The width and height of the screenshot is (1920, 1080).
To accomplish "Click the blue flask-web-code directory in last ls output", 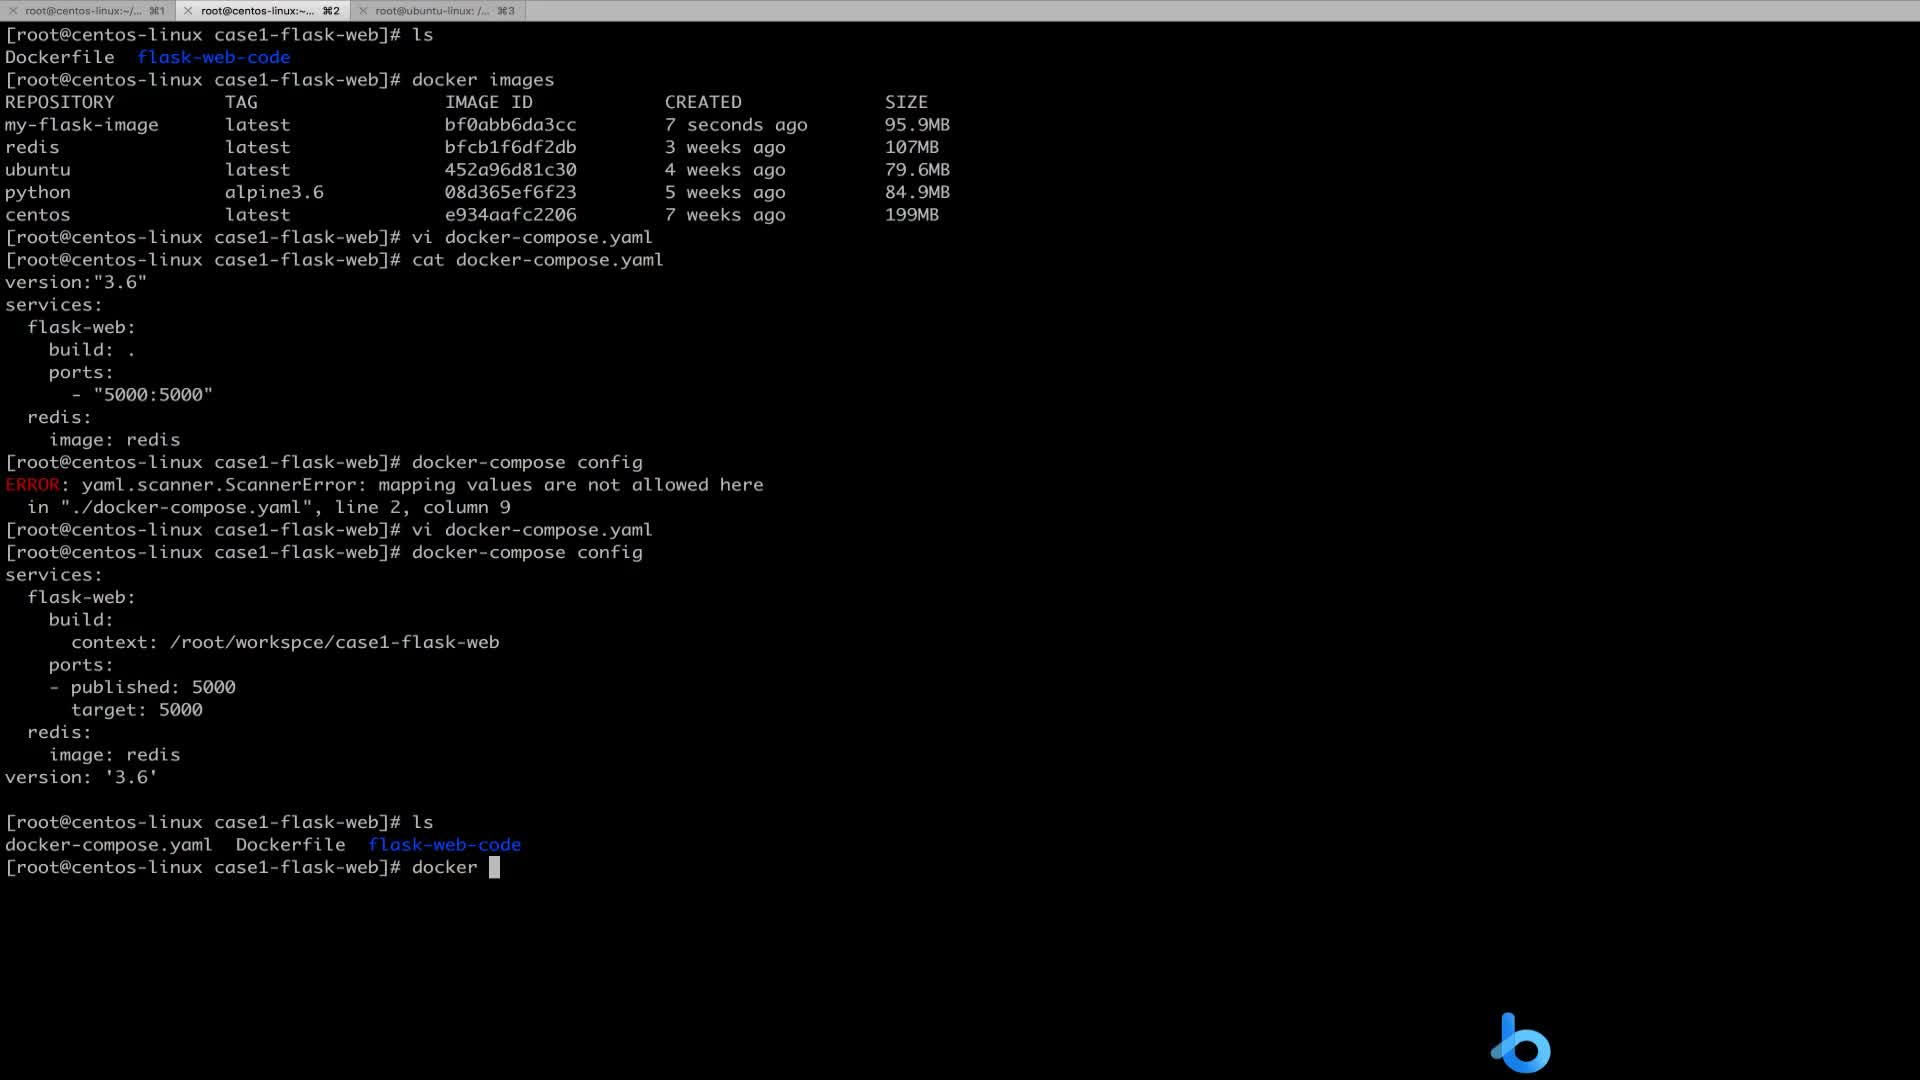I will [444, 845].
